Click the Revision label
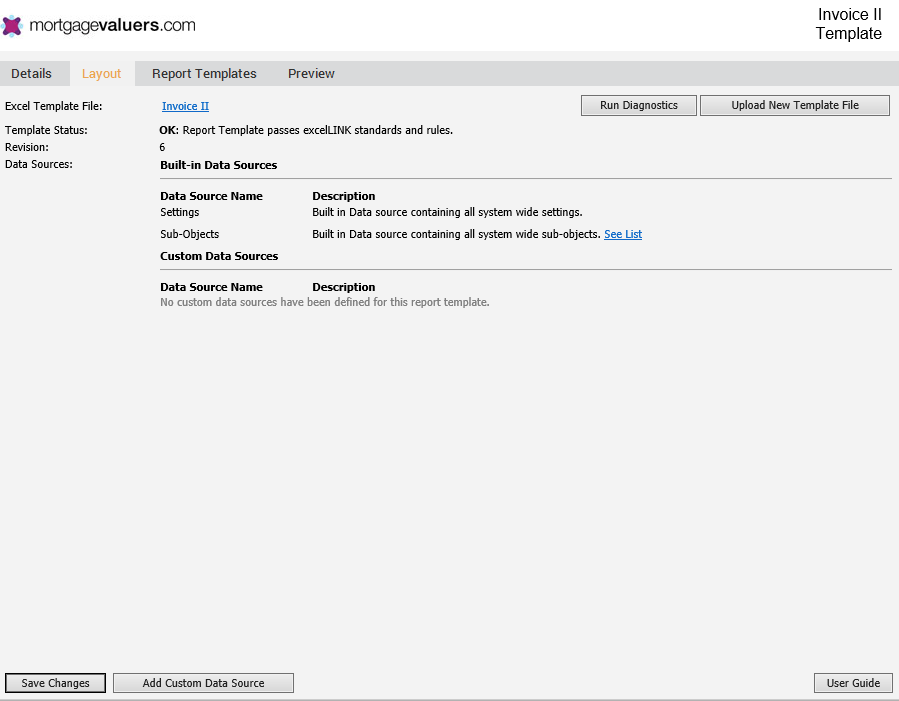 click(x=26, y=147)
